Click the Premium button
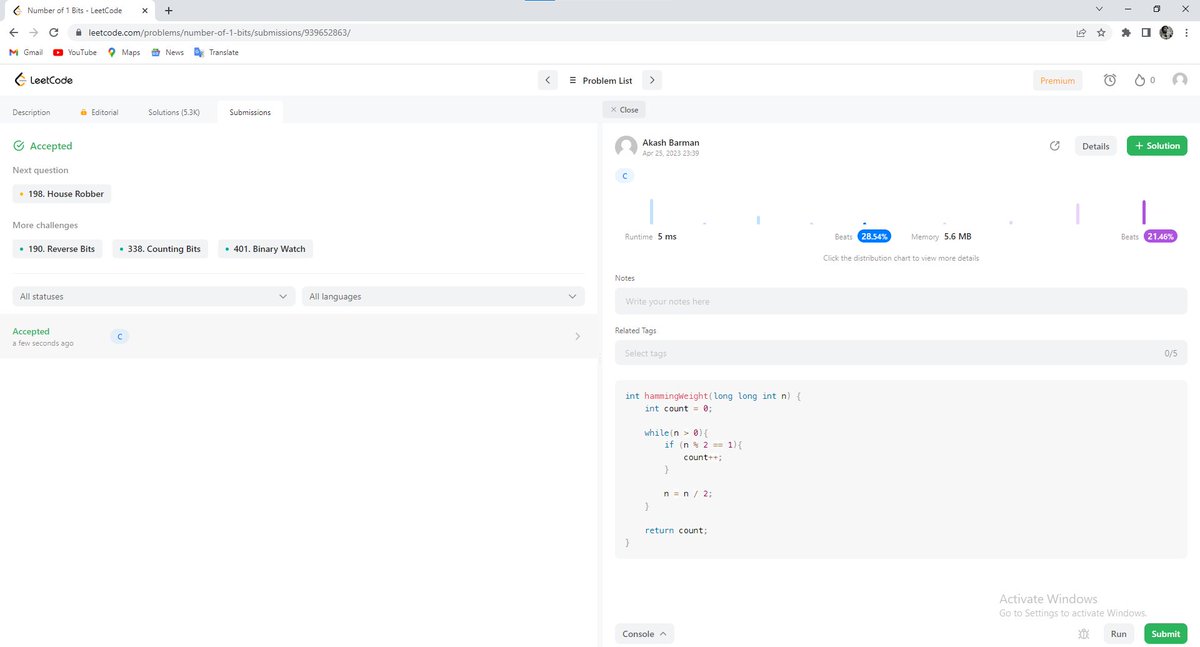 [x=1057, y=80]
